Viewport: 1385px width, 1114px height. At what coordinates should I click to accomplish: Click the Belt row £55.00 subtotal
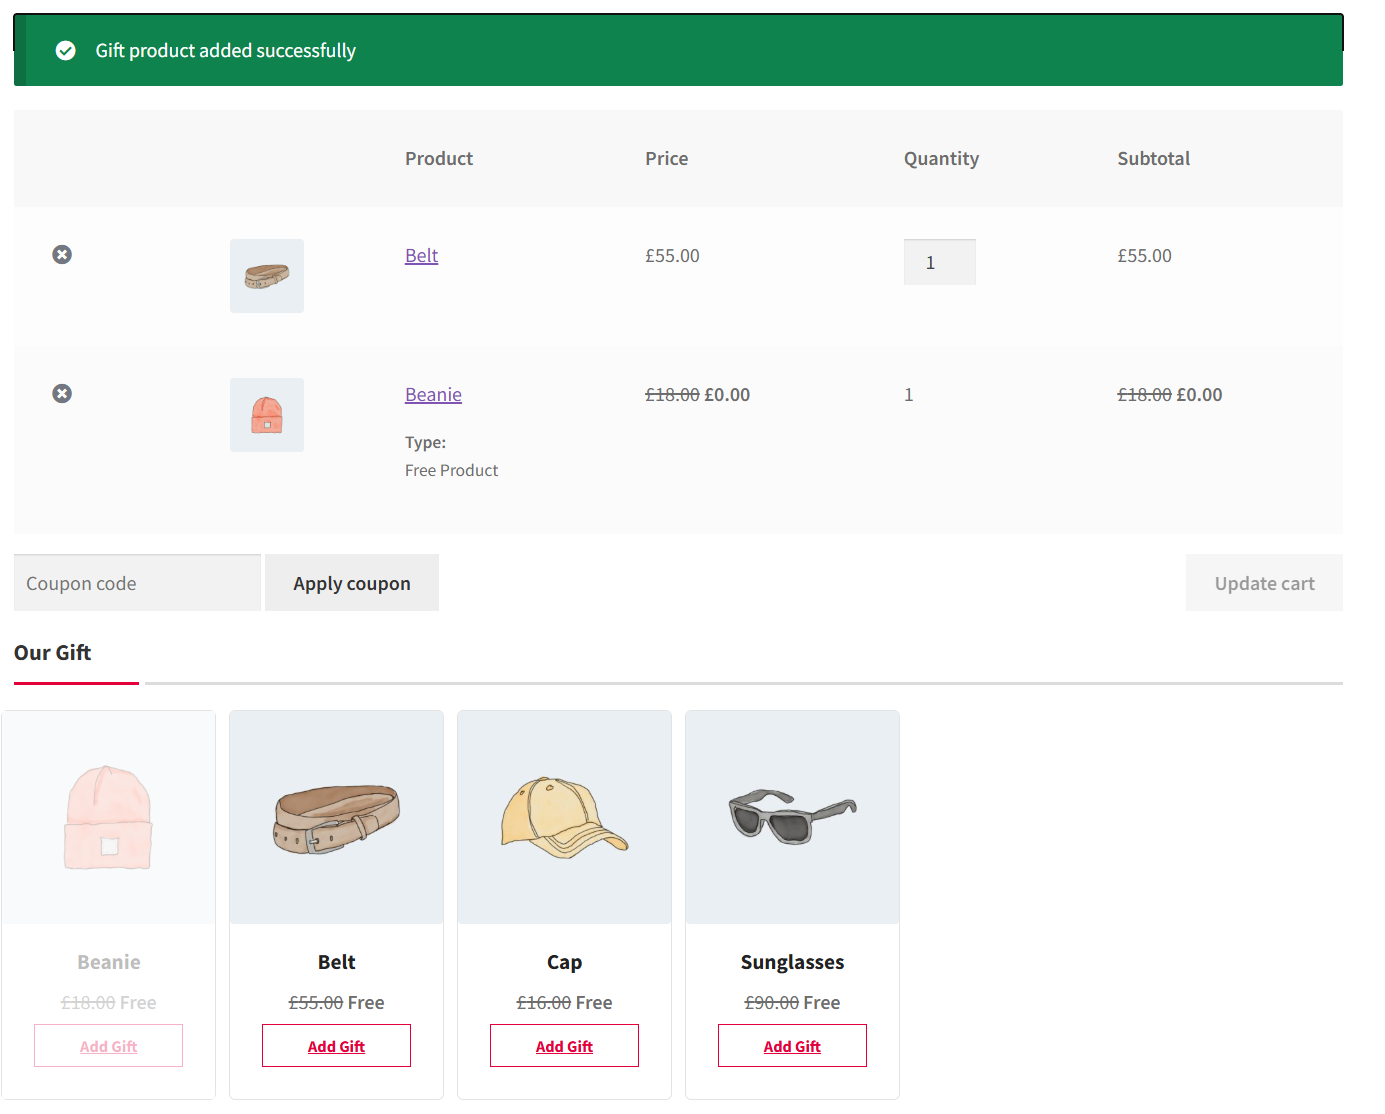[x=1144, y=256]
